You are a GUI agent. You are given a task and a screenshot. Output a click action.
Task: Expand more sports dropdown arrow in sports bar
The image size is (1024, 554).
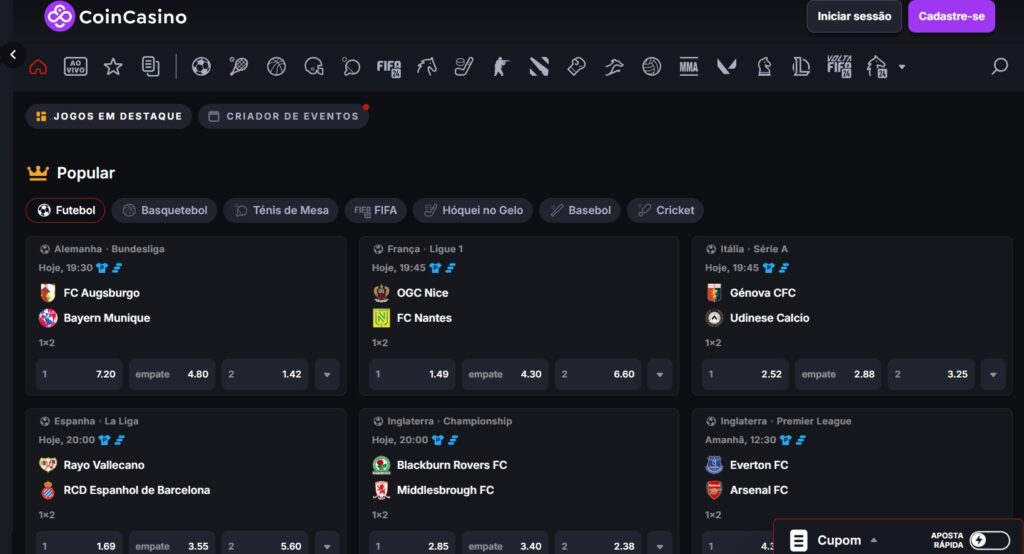[902, 67]
